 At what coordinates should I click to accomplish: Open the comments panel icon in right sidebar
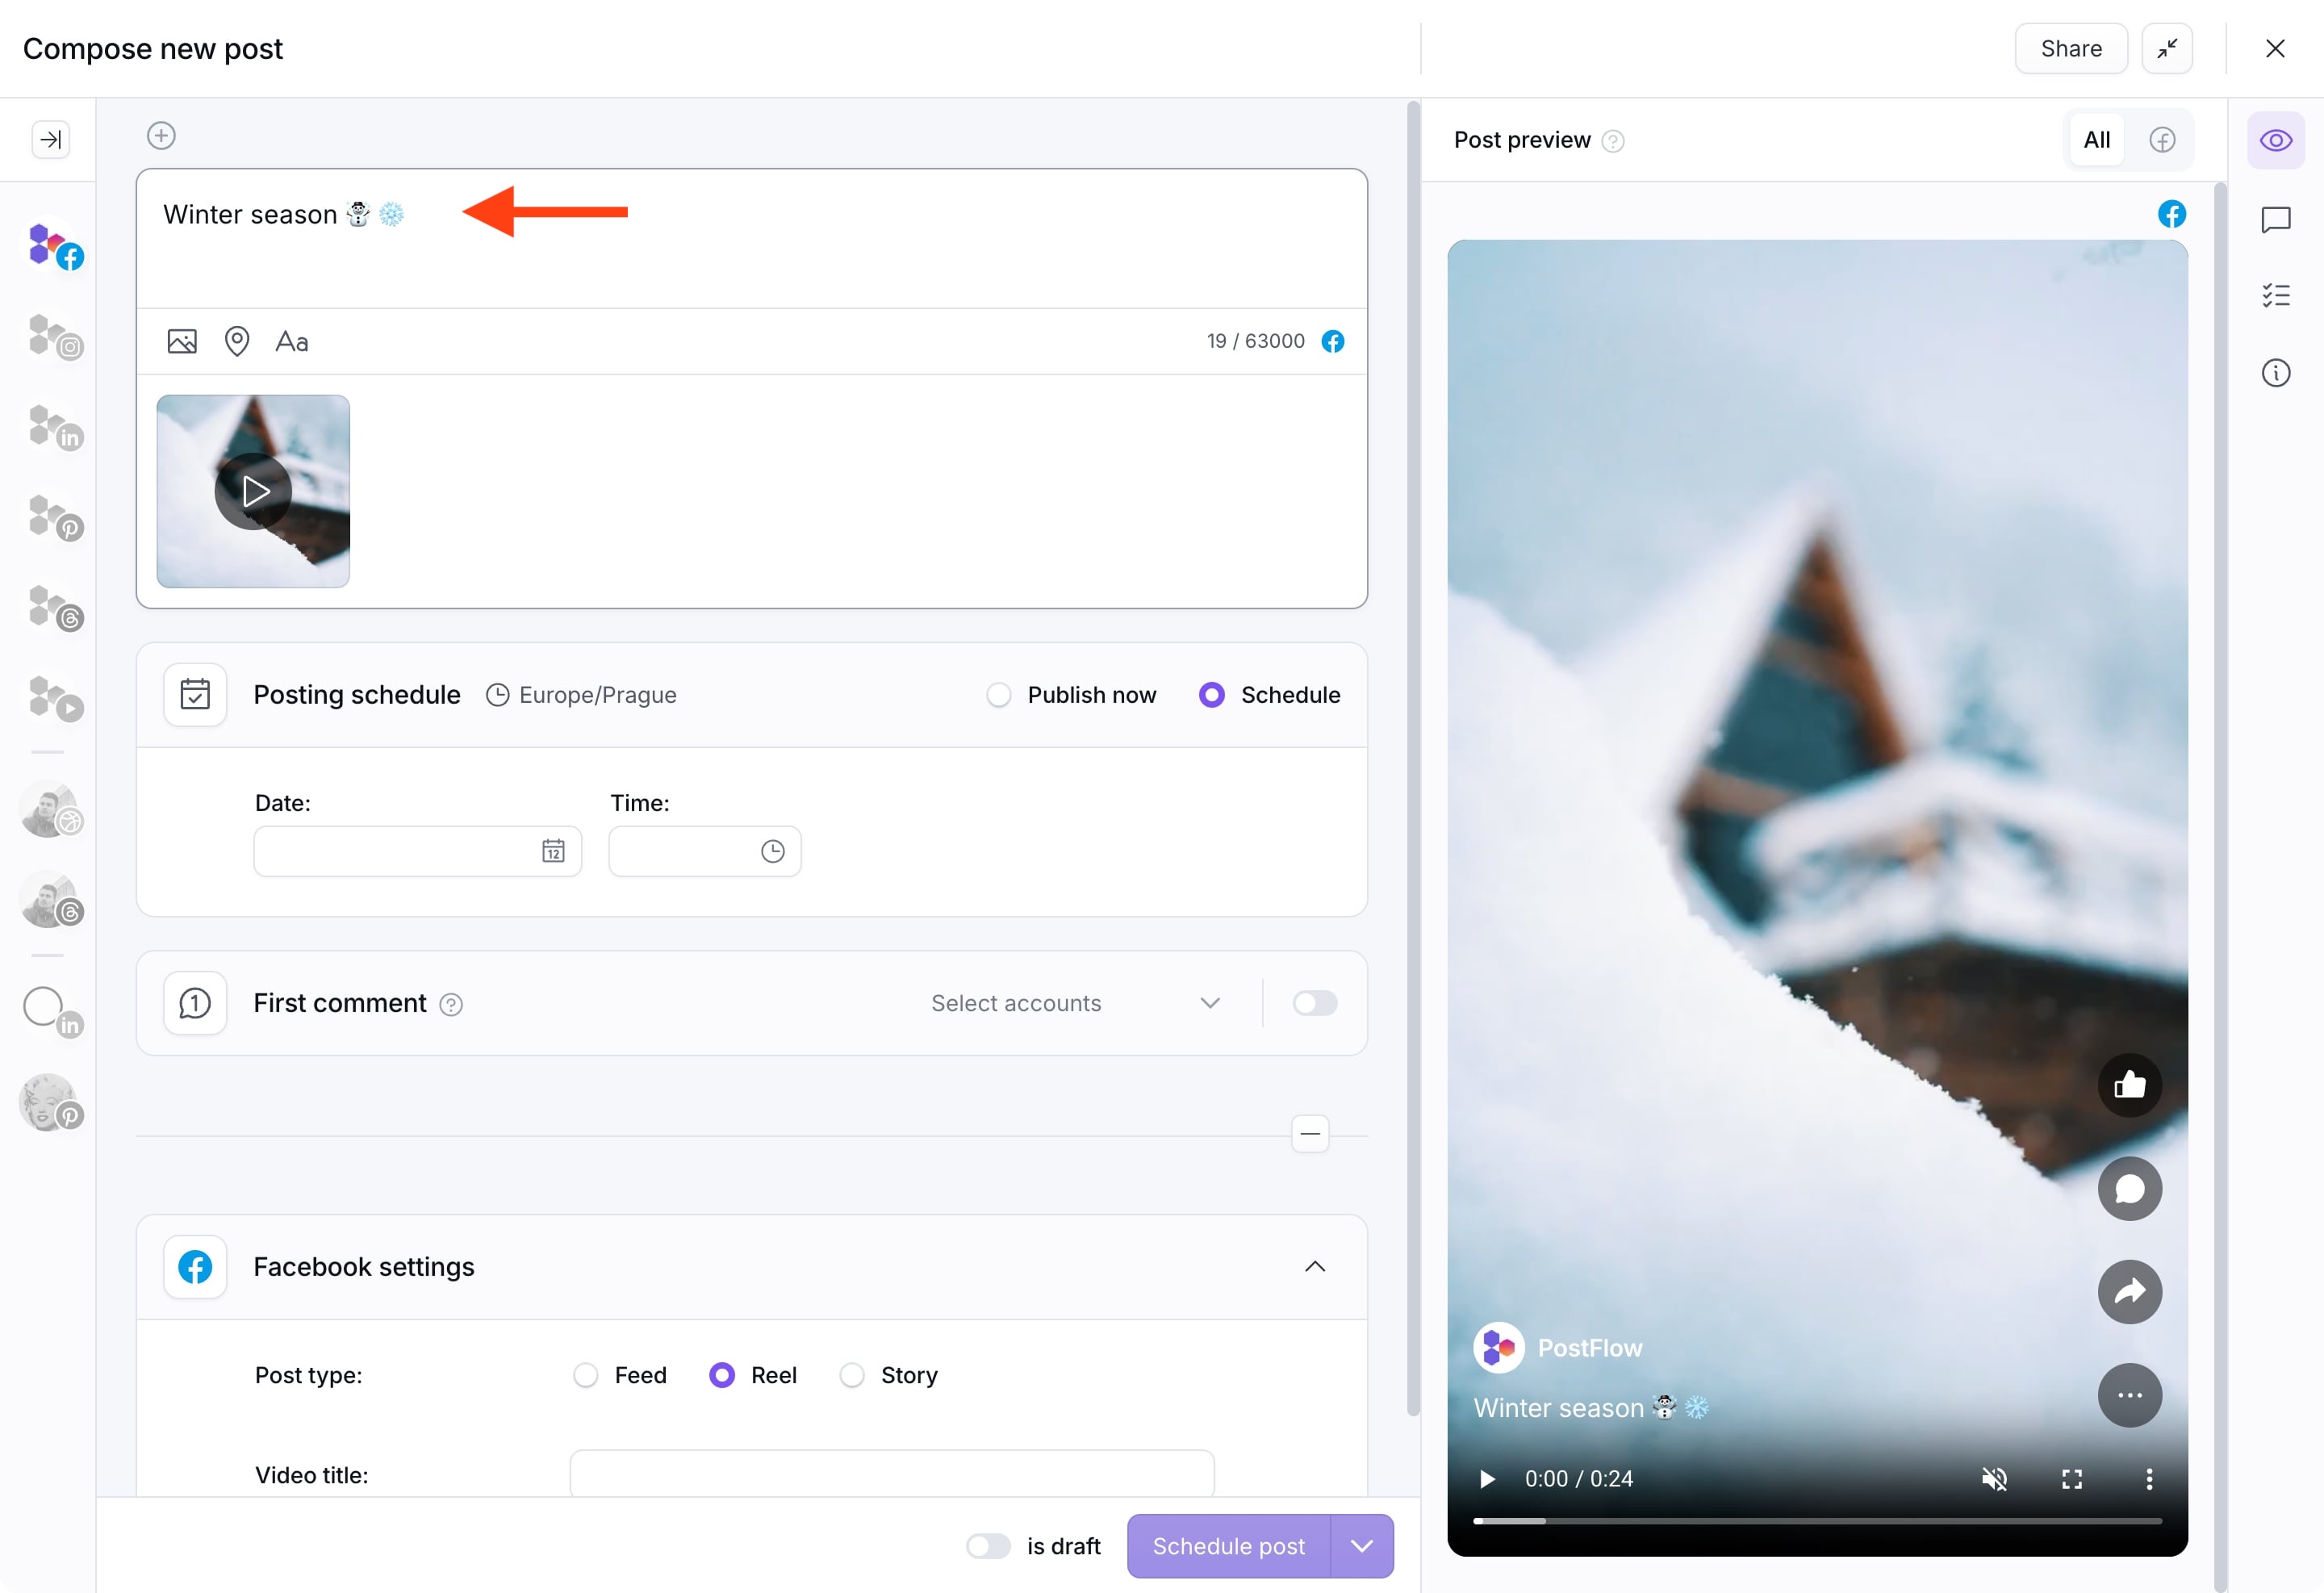[x=2276, y=219]
